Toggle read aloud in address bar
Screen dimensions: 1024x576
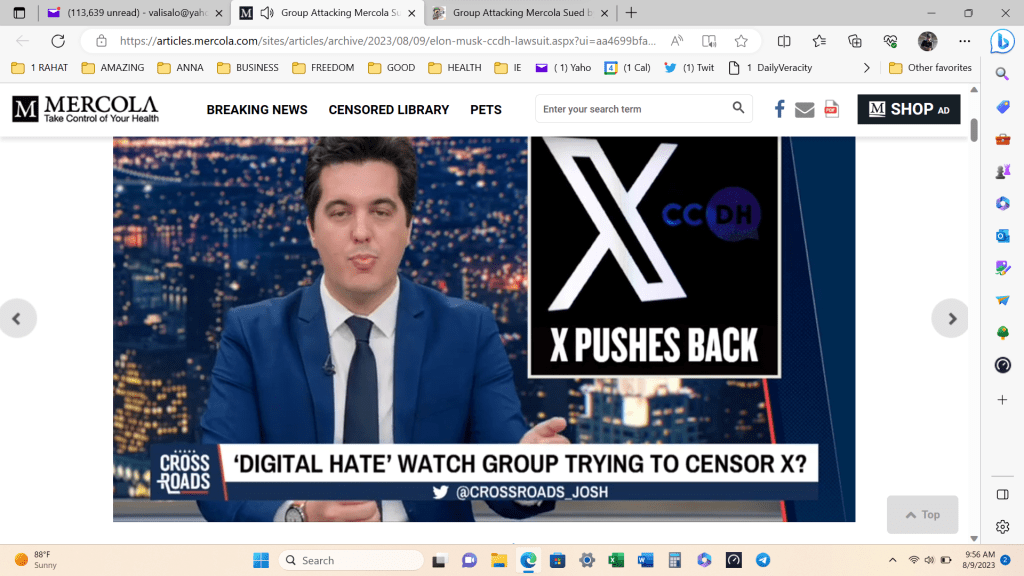pos(677,41)
